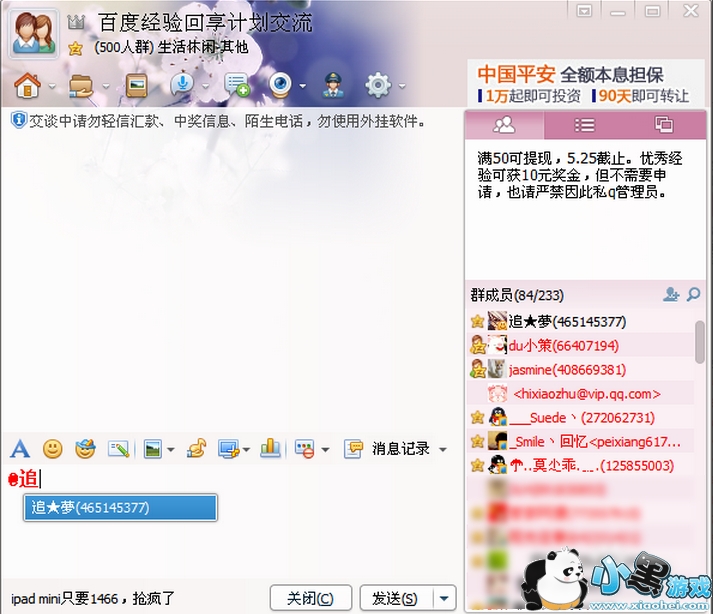Switch to the group apps windows tab
The width and height of the screenshot is (713, 614).
click(664, 125)
